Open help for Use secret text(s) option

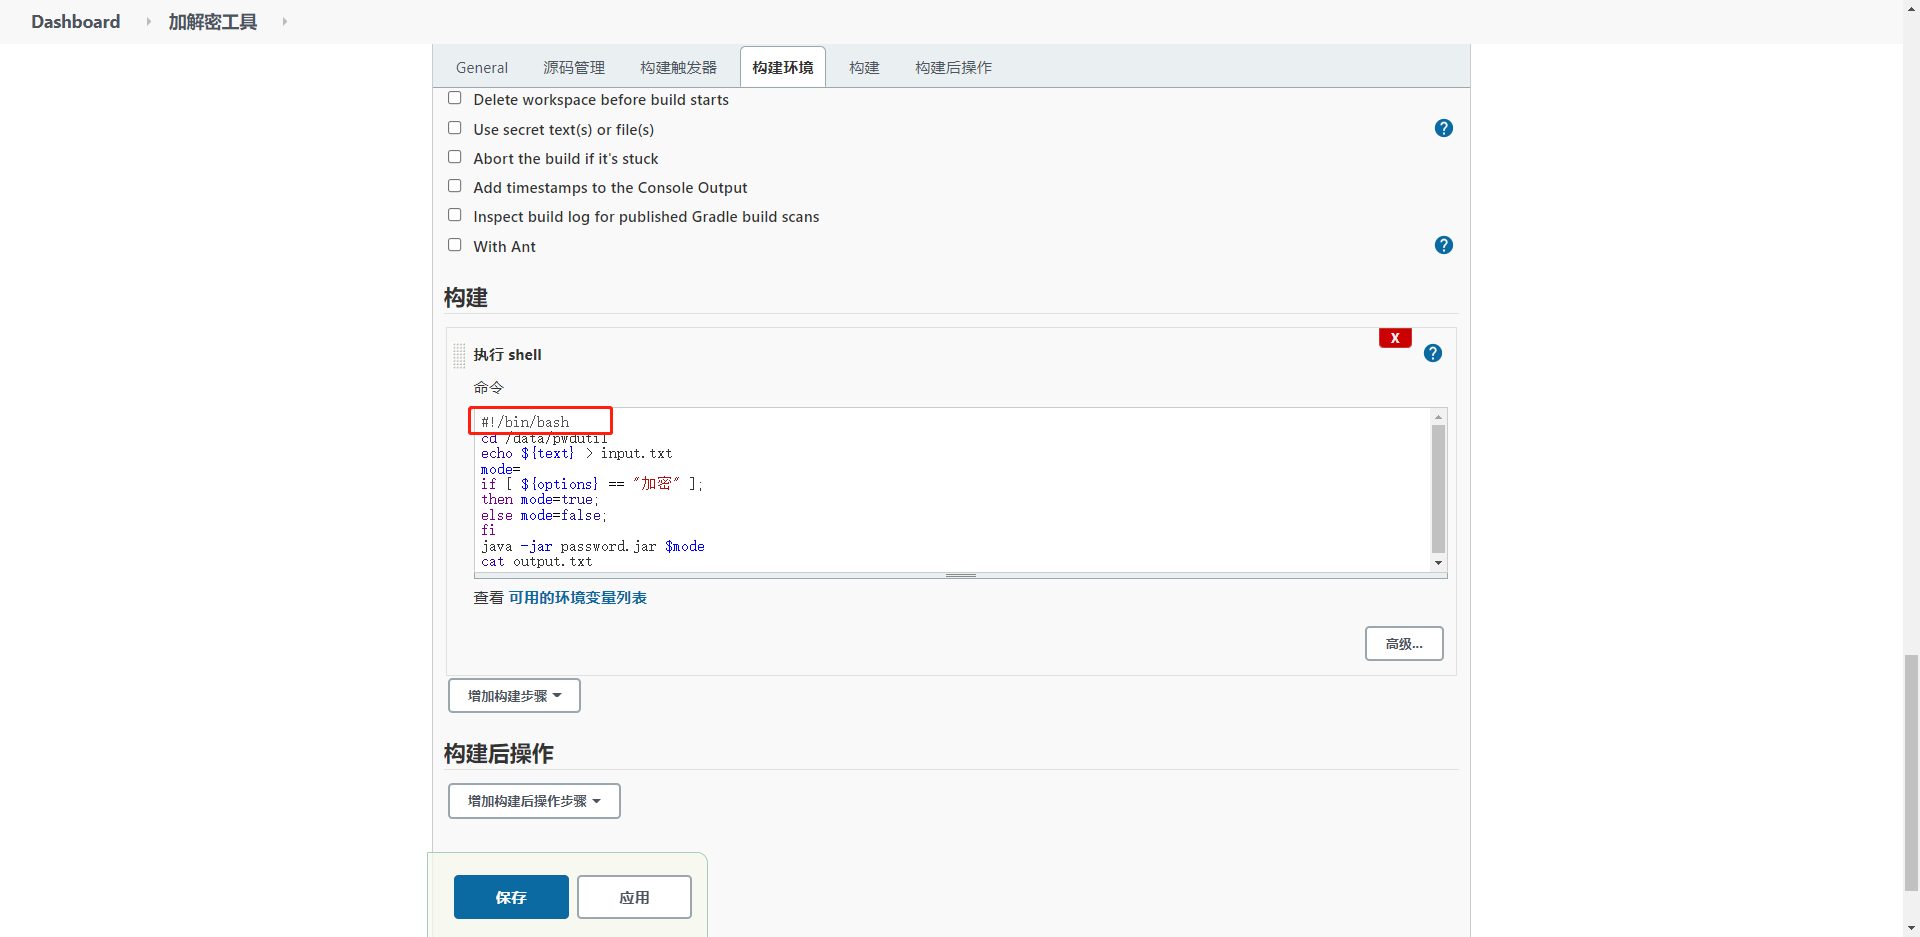pos(1444,128)
